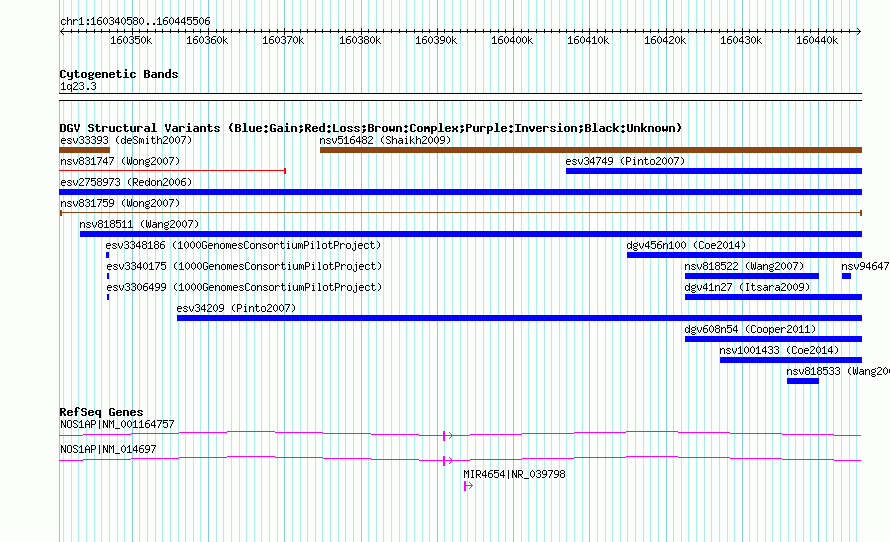Image resolution: width=890 pixels, height=542 pixels.
Task: Select the nsv831759 (Wong2007) thin brown line
Action: 461,213
